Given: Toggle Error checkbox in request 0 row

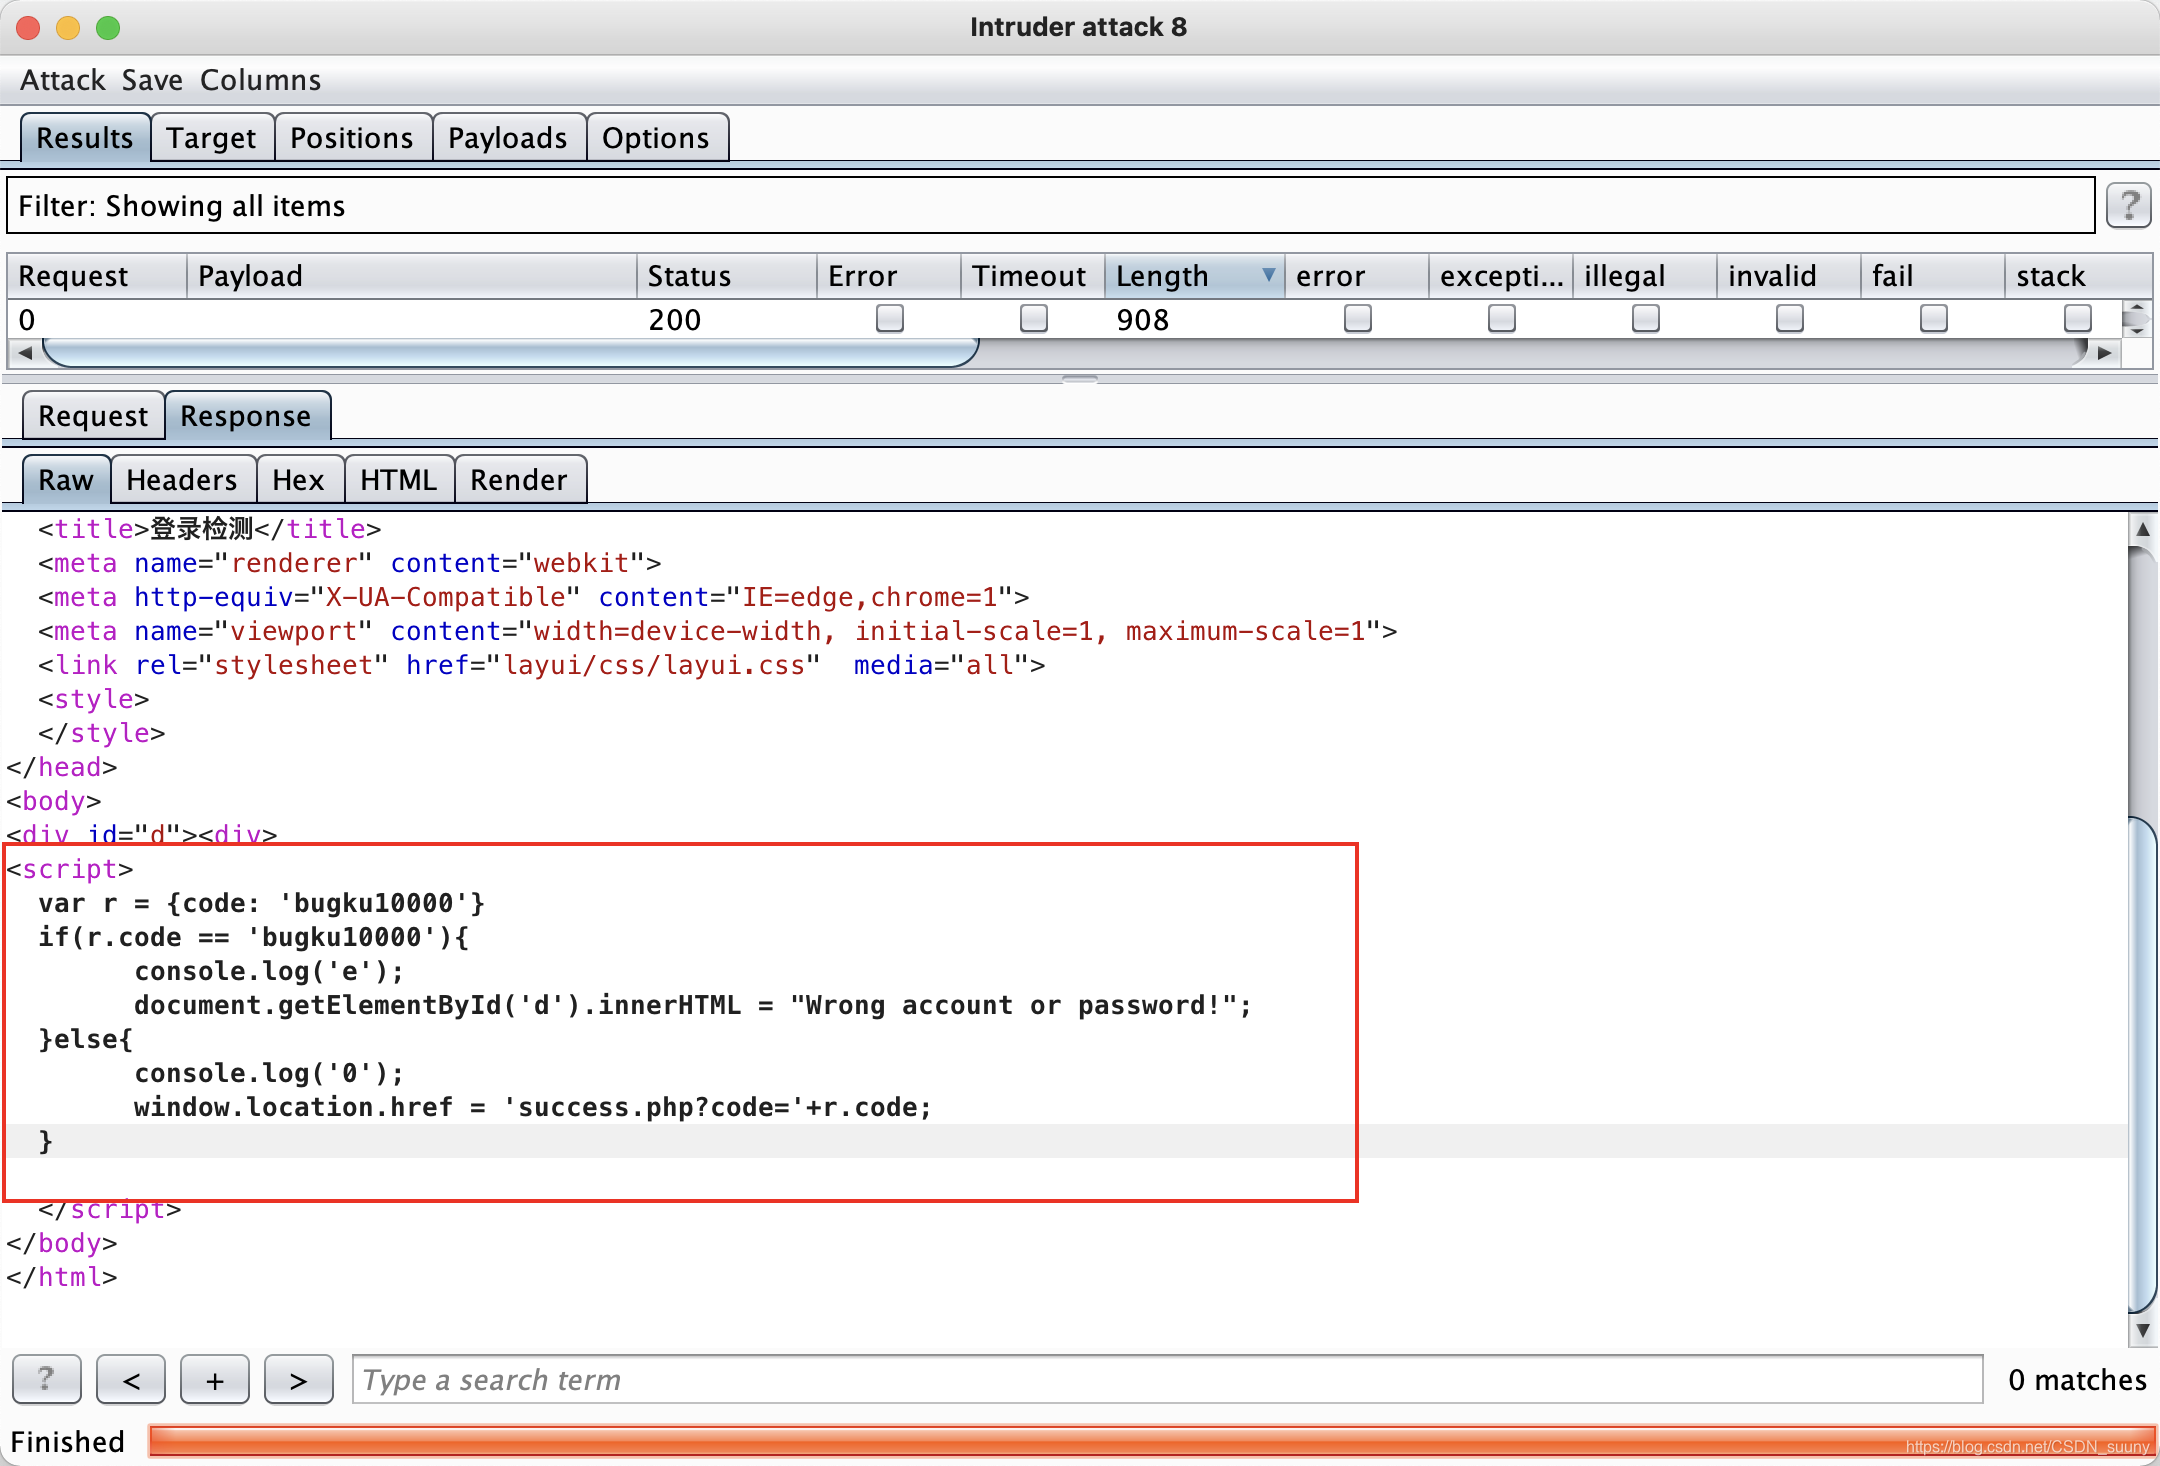Looking at the screenshot, I should point(890,318).
